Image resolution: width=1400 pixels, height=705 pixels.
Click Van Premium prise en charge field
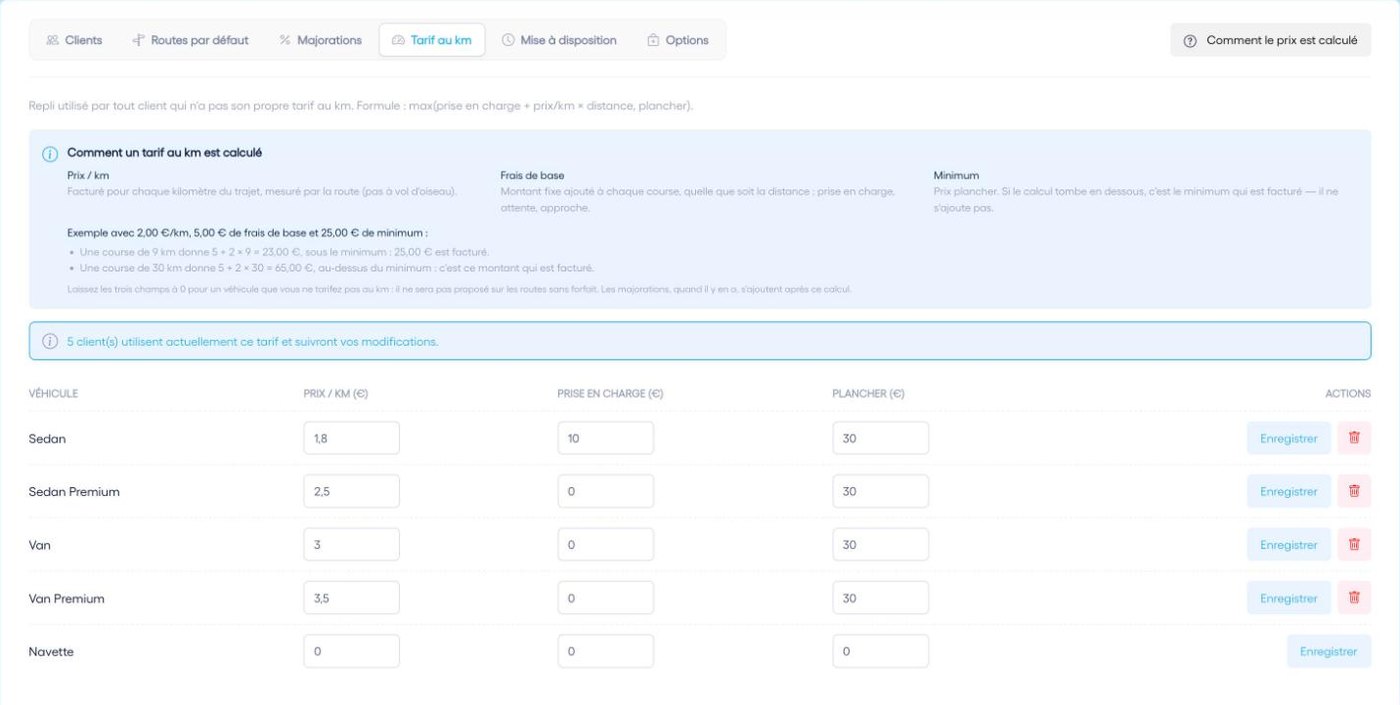[x=606, y=598]
